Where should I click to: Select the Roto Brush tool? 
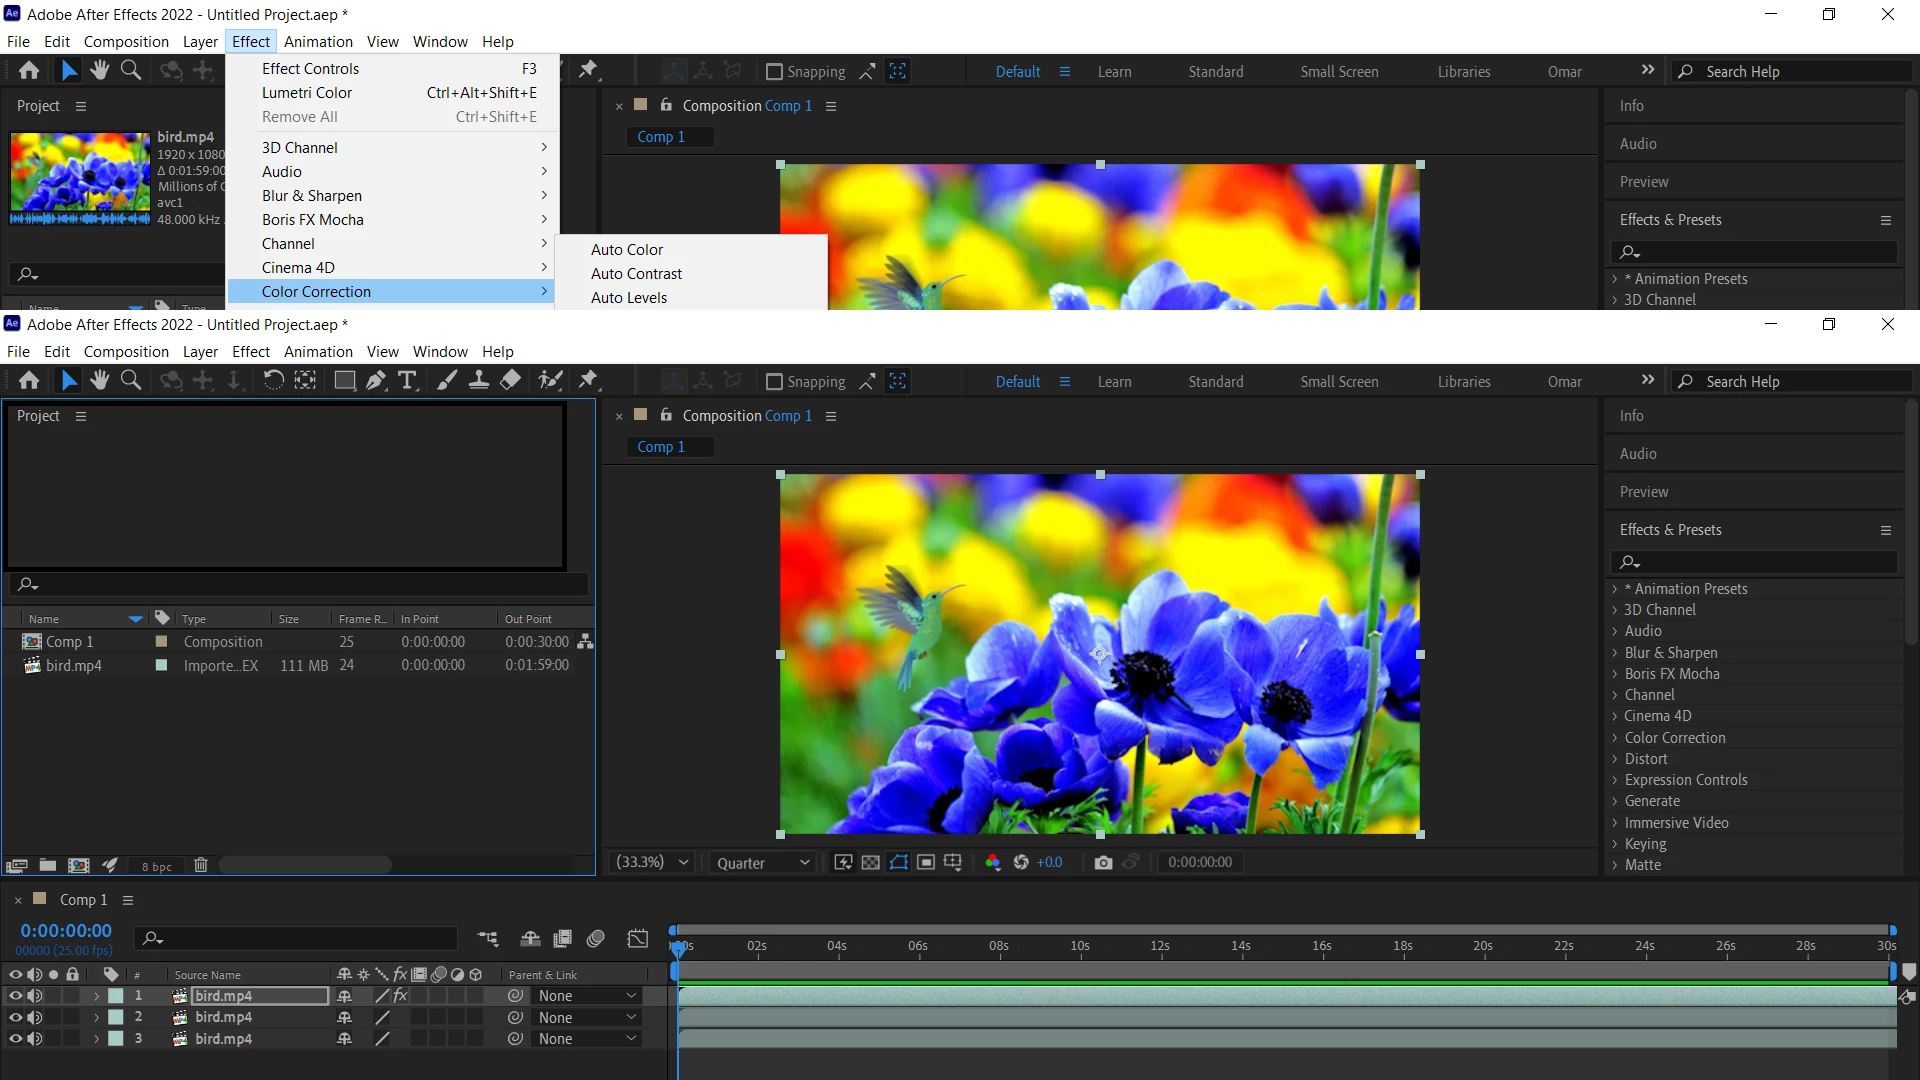(x=549, y=380)
